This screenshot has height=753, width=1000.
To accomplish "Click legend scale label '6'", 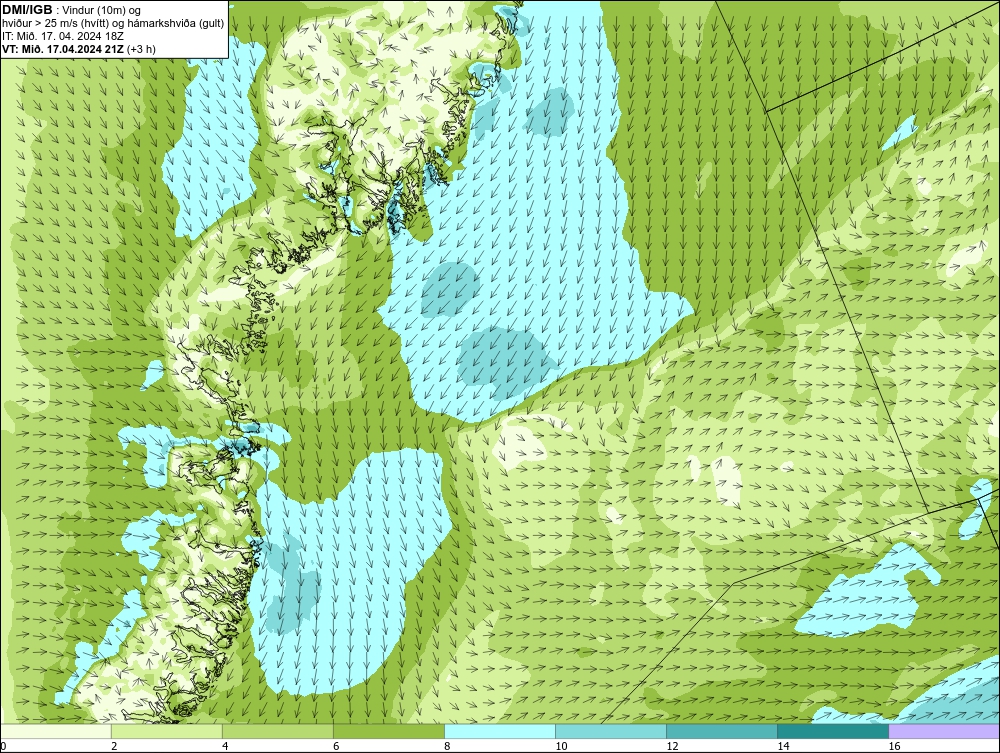I will [x=336, y=746].
